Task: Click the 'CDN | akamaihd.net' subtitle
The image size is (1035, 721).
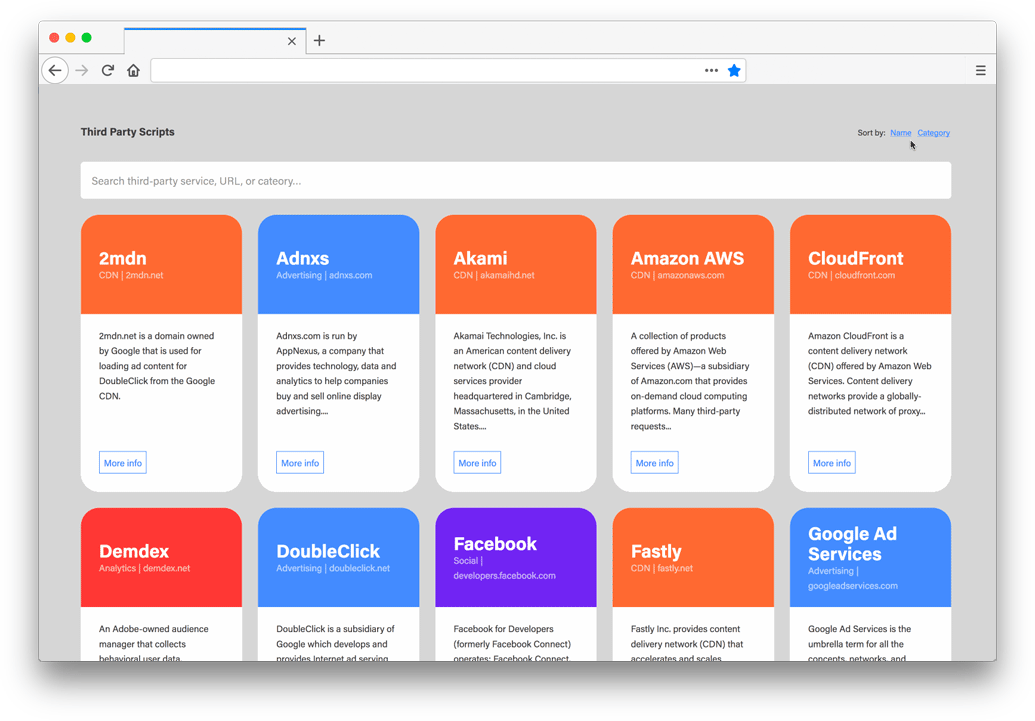Action: click(494, 275)
